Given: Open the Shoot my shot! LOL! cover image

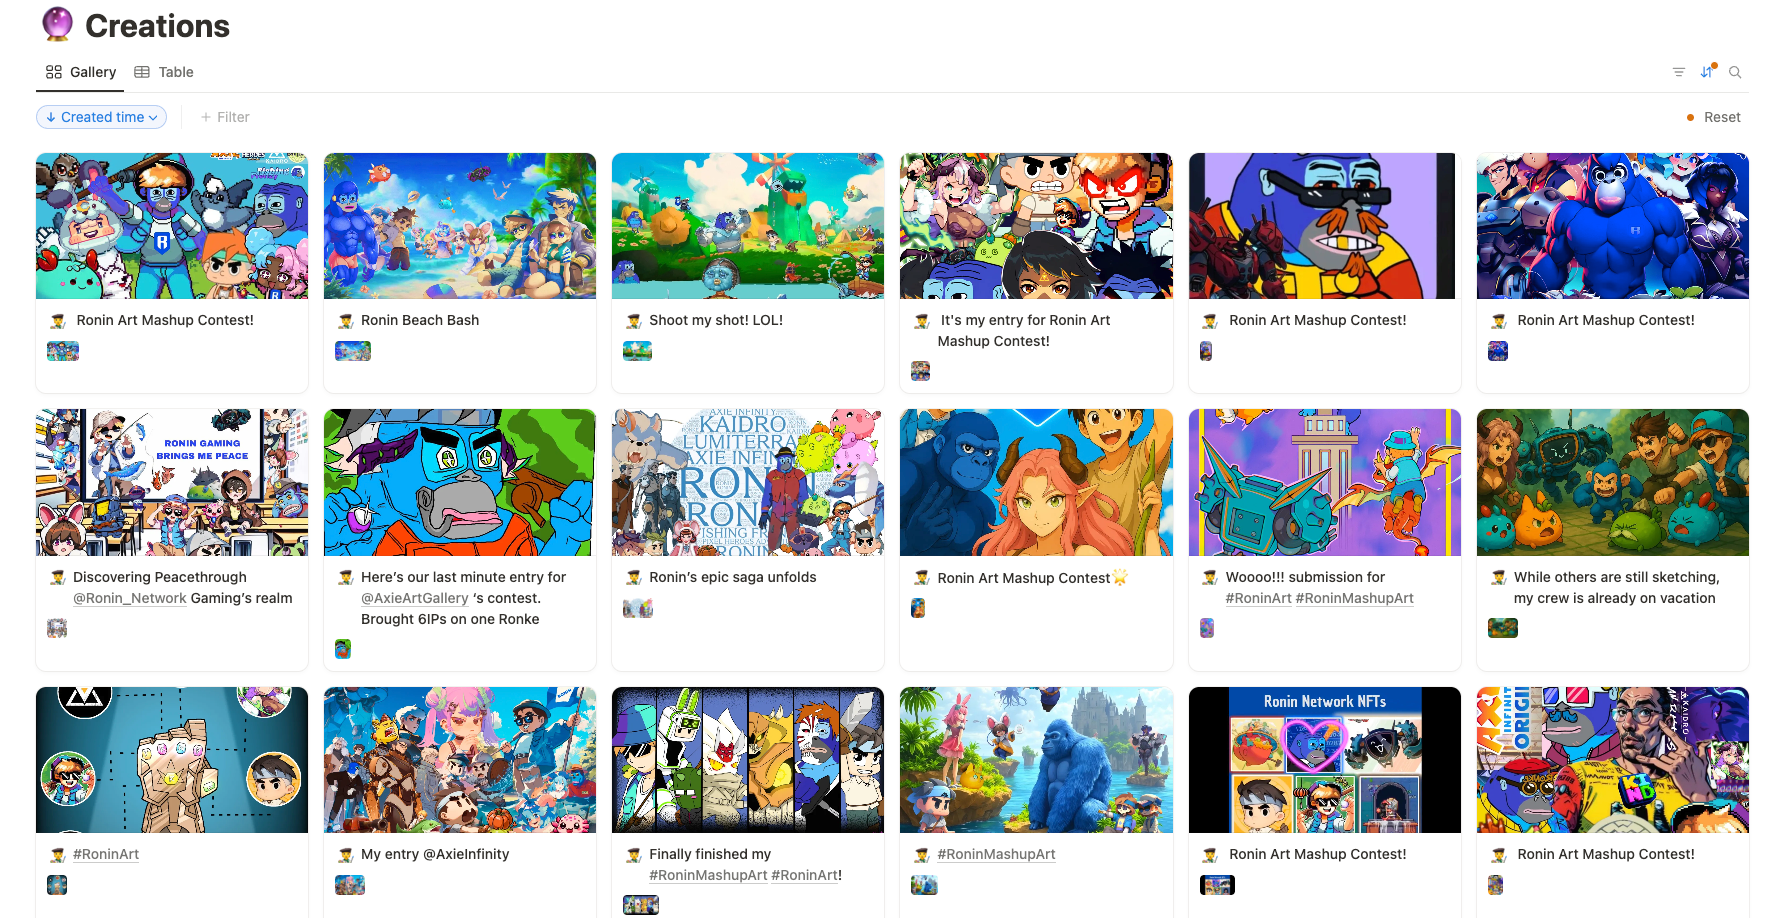Looking at the screenshot, I should 748,226.
